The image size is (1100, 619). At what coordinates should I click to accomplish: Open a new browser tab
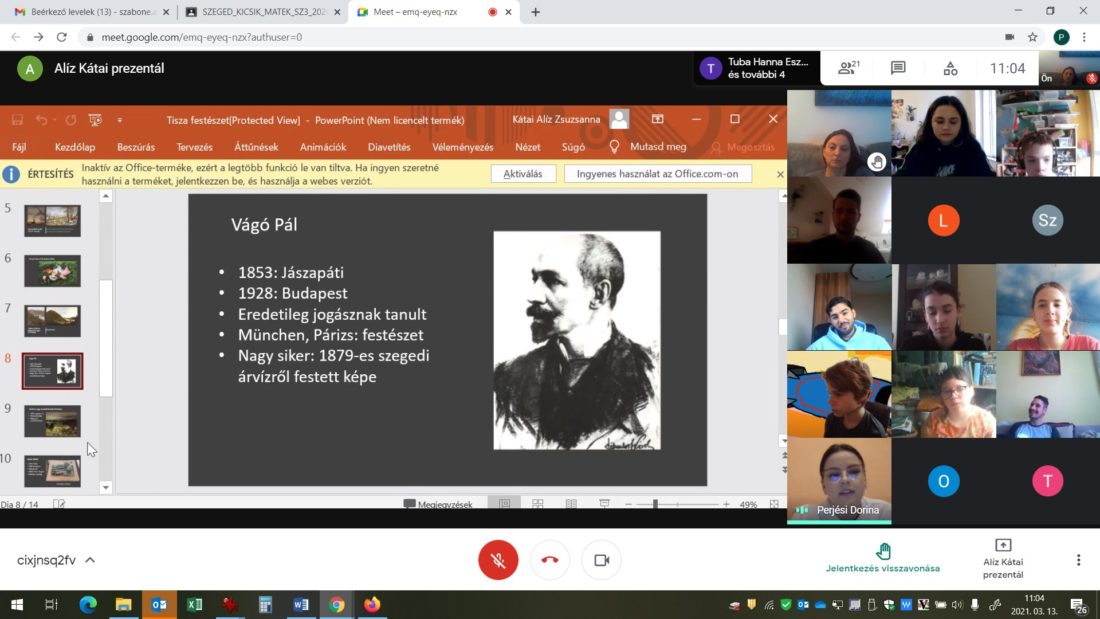tap(535, 12)
